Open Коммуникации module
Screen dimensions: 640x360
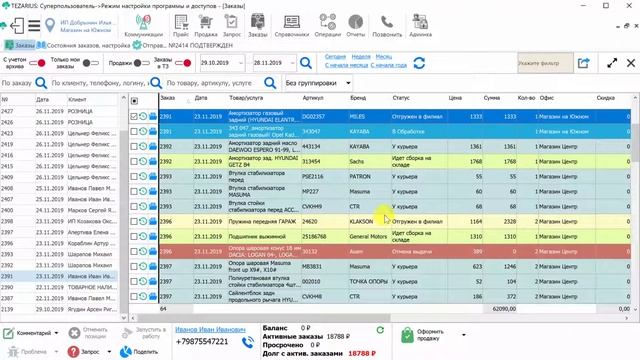(143, 26)
